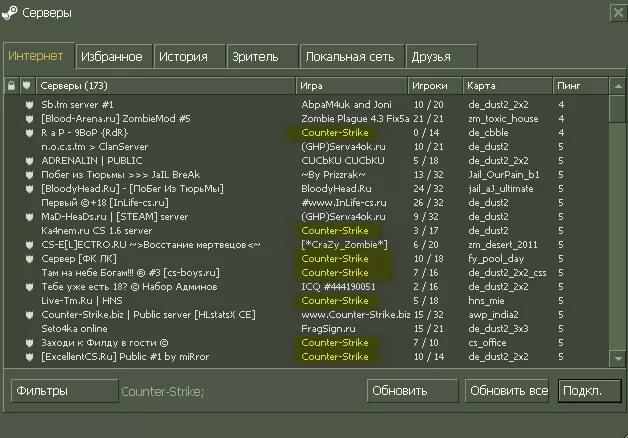Click game name ~By Prizzrak~
The width and height of the screenshot is (628, 438).
[x=333, y=175]
